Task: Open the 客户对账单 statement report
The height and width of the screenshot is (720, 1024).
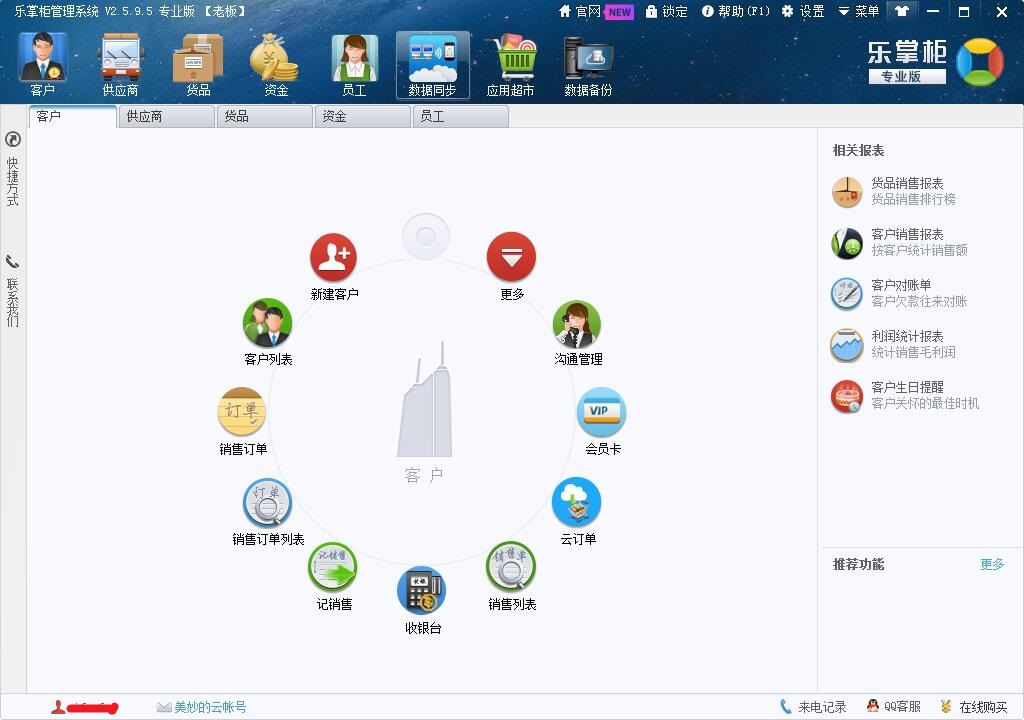Action: (900, 293)
